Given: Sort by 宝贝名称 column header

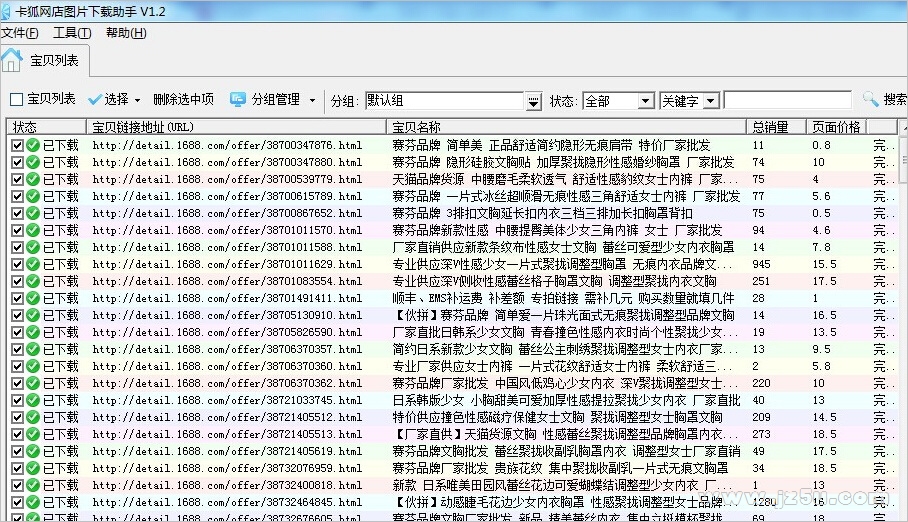Looking at the screenshot, I should (x=566, y=127).
